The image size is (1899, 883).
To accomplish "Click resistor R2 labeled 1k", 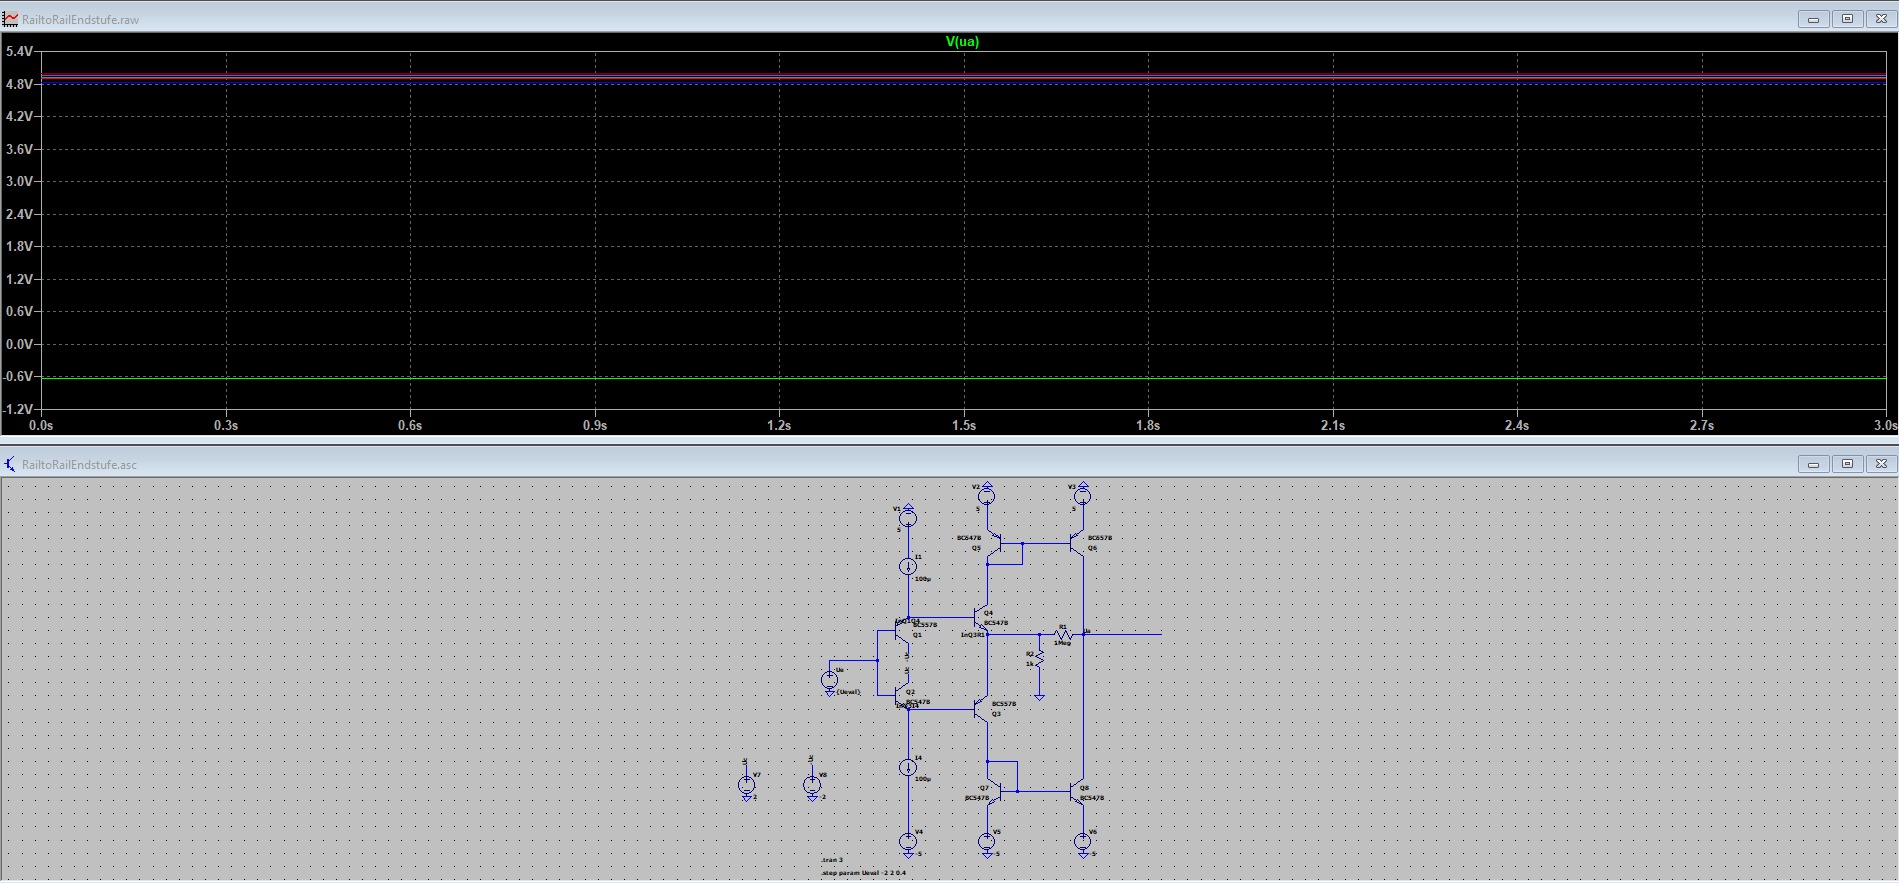I will [x=1039, y=658].
